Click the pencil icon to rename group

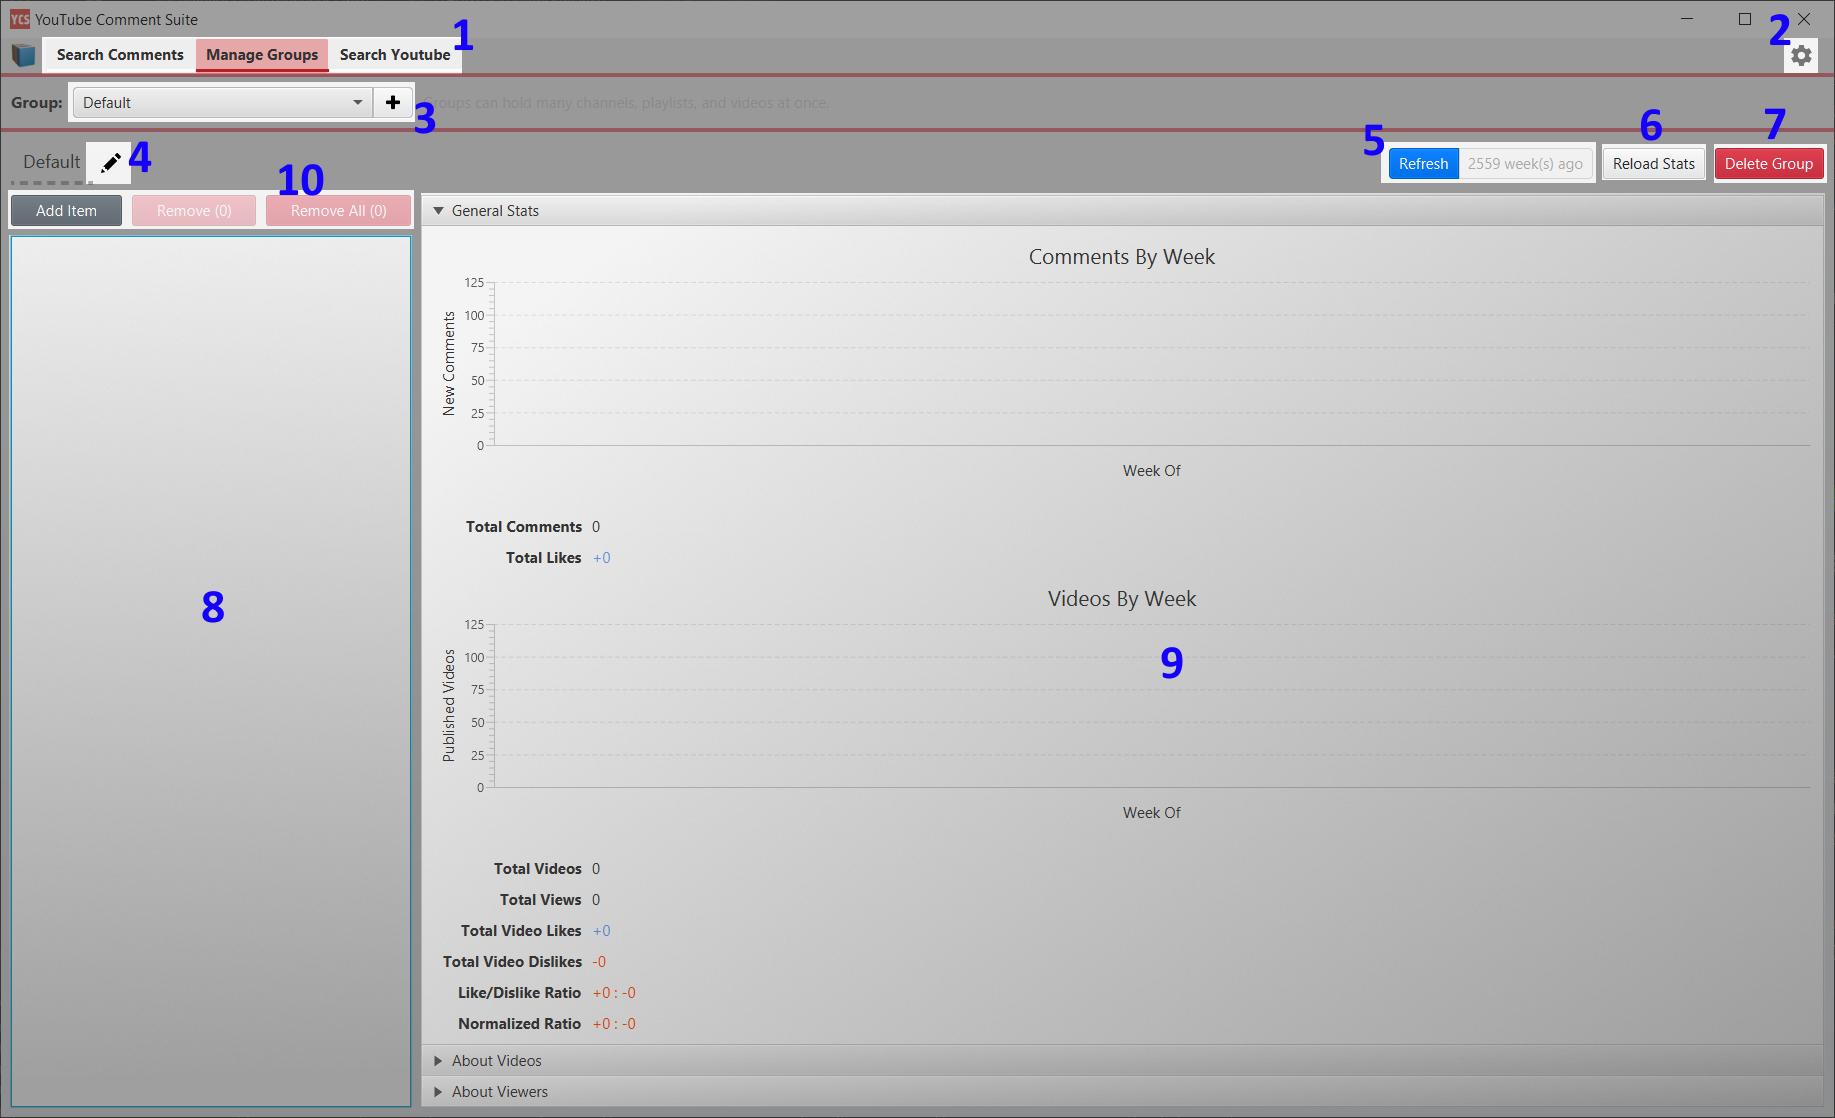point(111,162)
